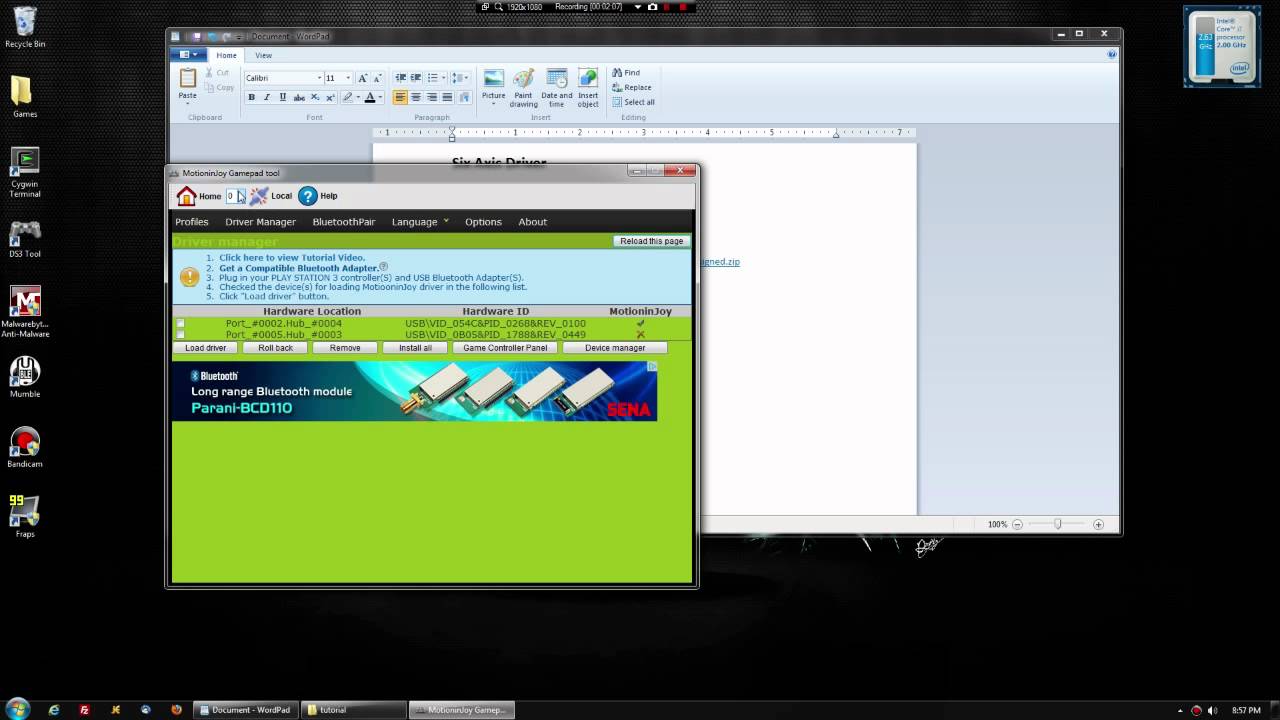1280x720 pixels.
Task: Click Insert object in WordPad
Action: 588,88
